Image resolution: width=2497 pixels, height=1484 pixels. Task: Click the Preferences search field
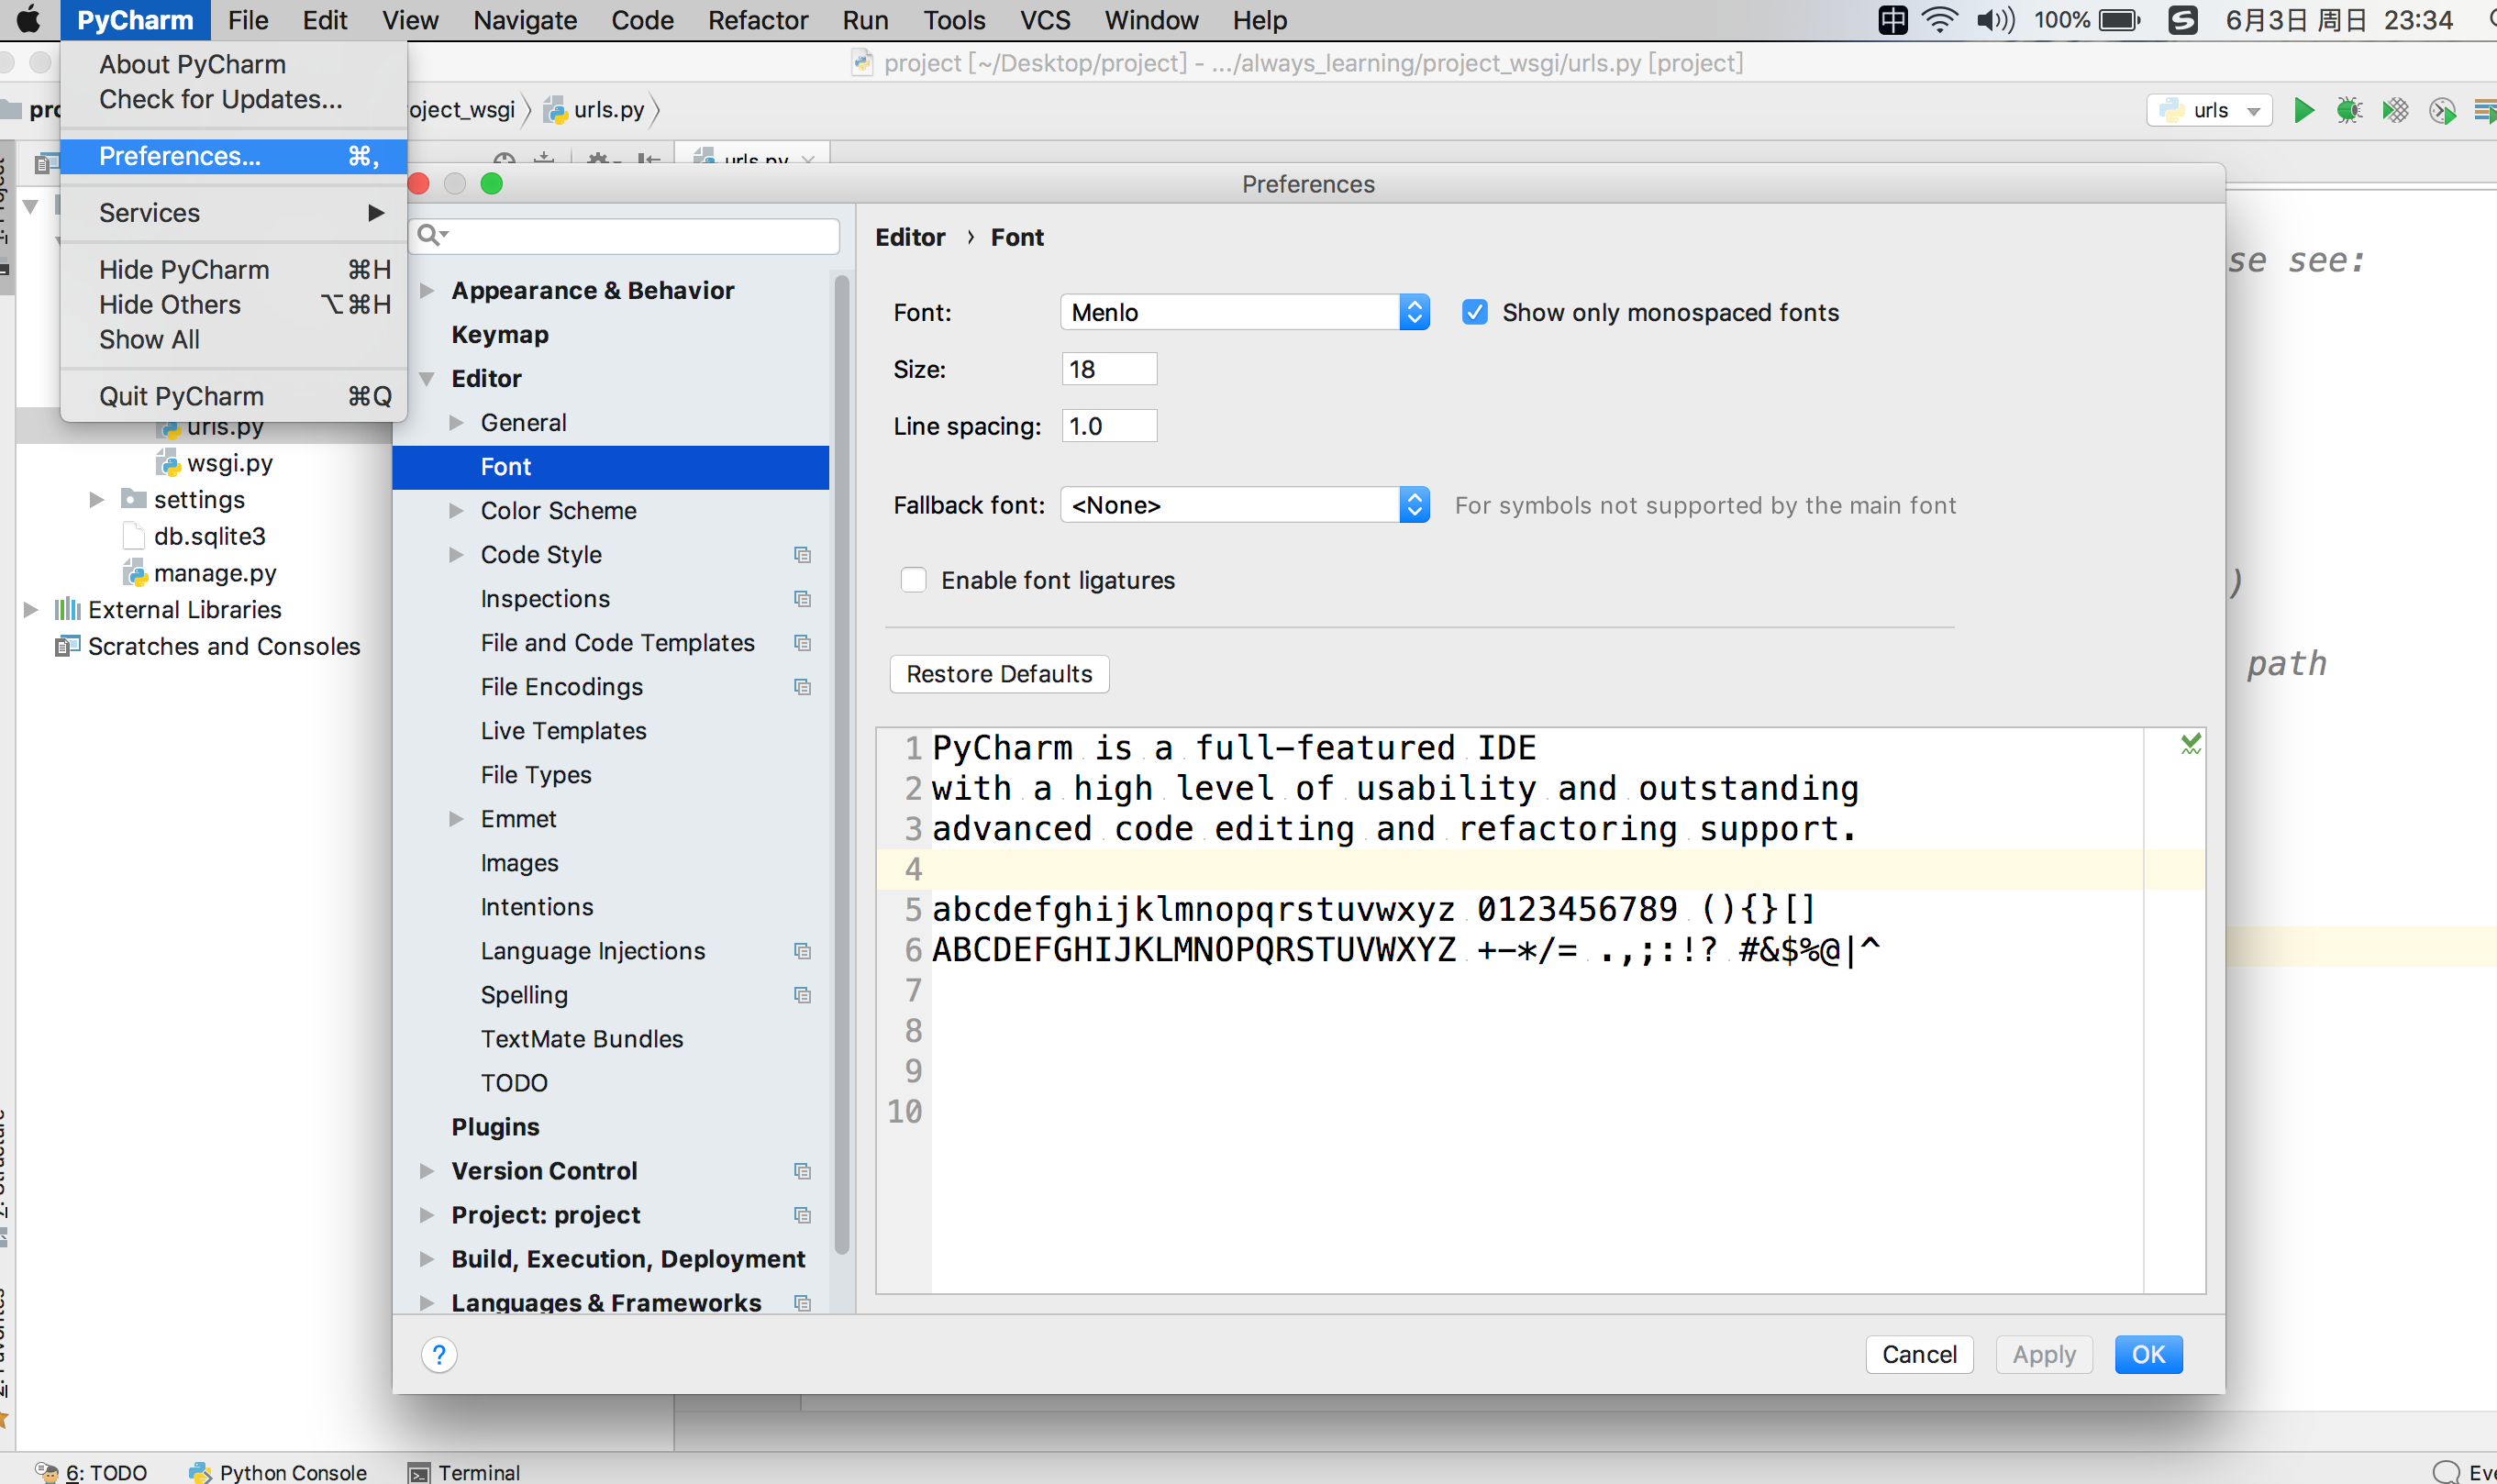[626, 235]
